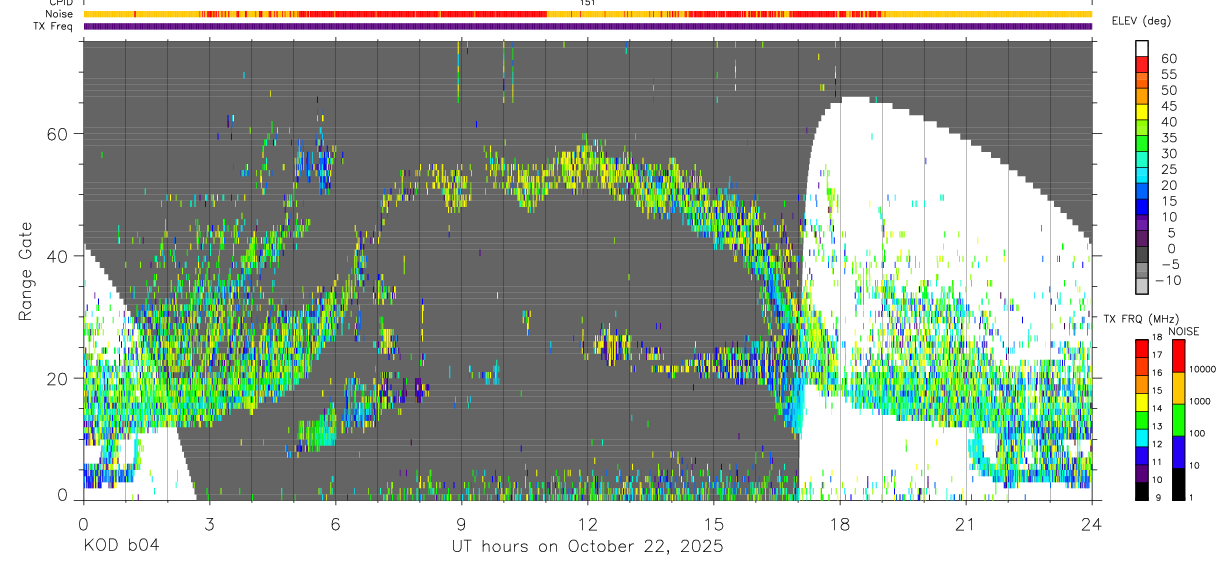Click the NOISE scale value '100'

click(x=1198, y=434)
